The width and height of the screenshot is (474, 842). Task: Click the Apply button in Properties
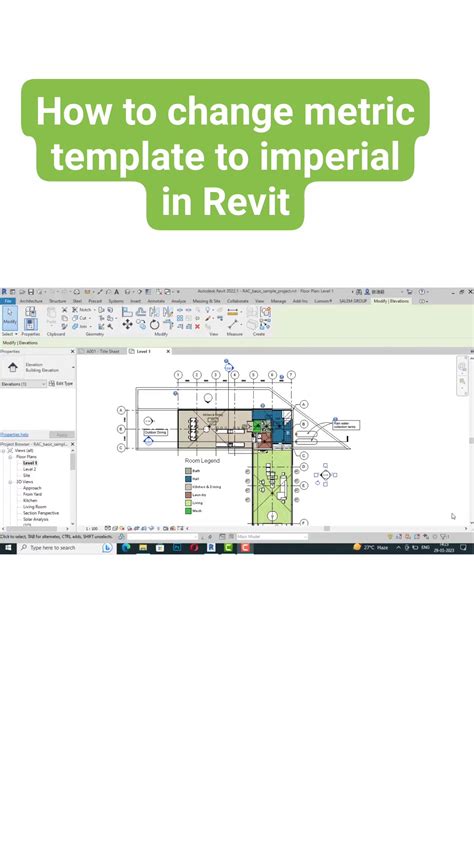62,434
